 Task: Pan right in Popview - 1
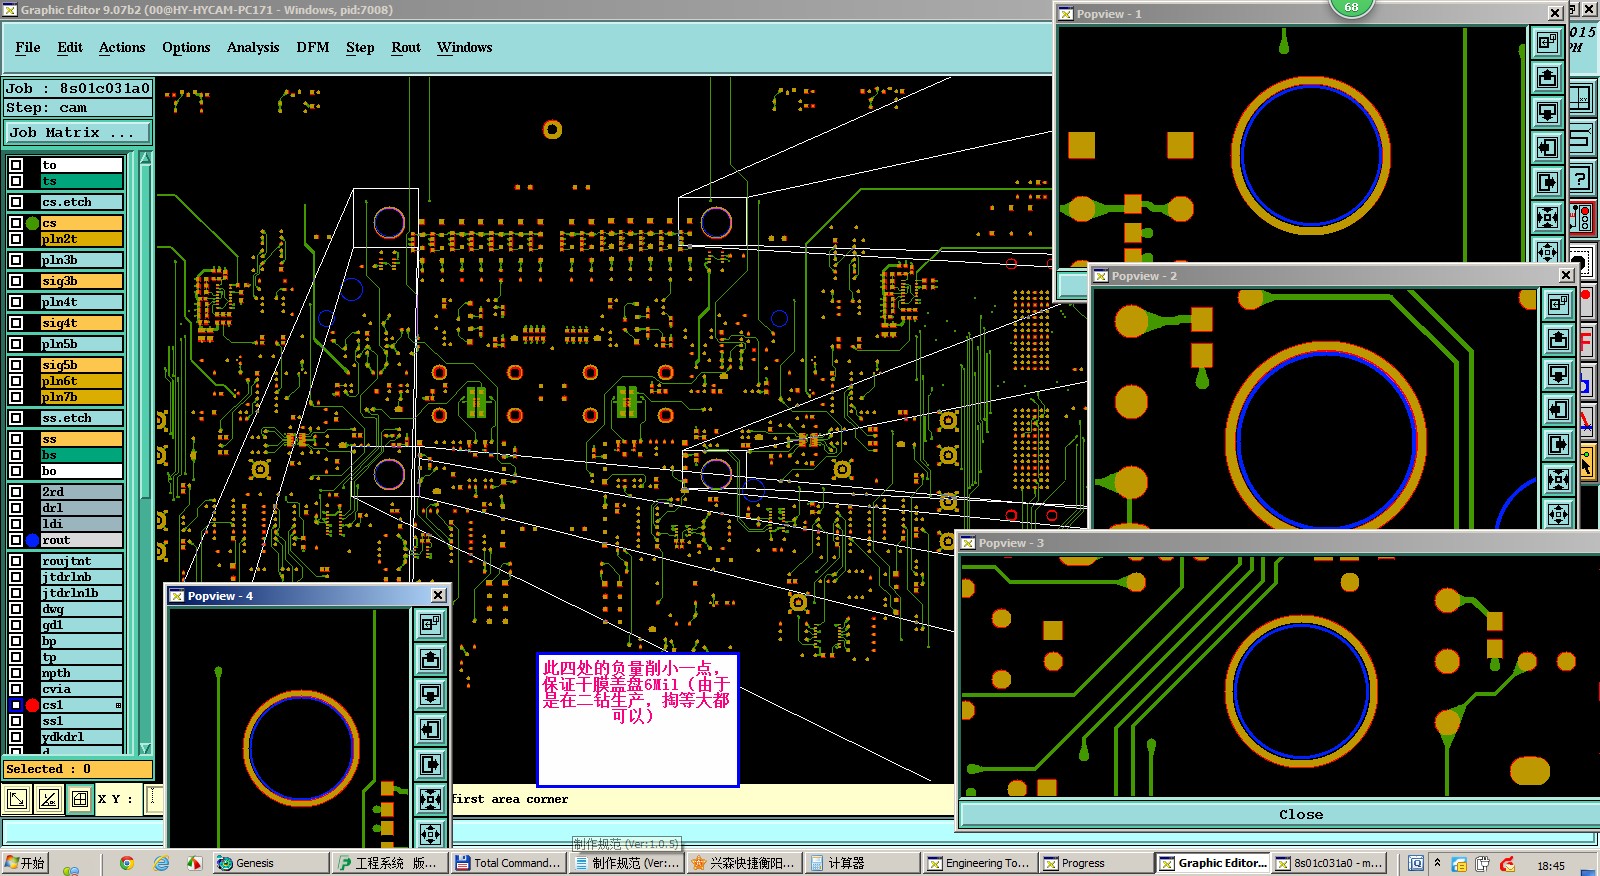click(1547, 182)
